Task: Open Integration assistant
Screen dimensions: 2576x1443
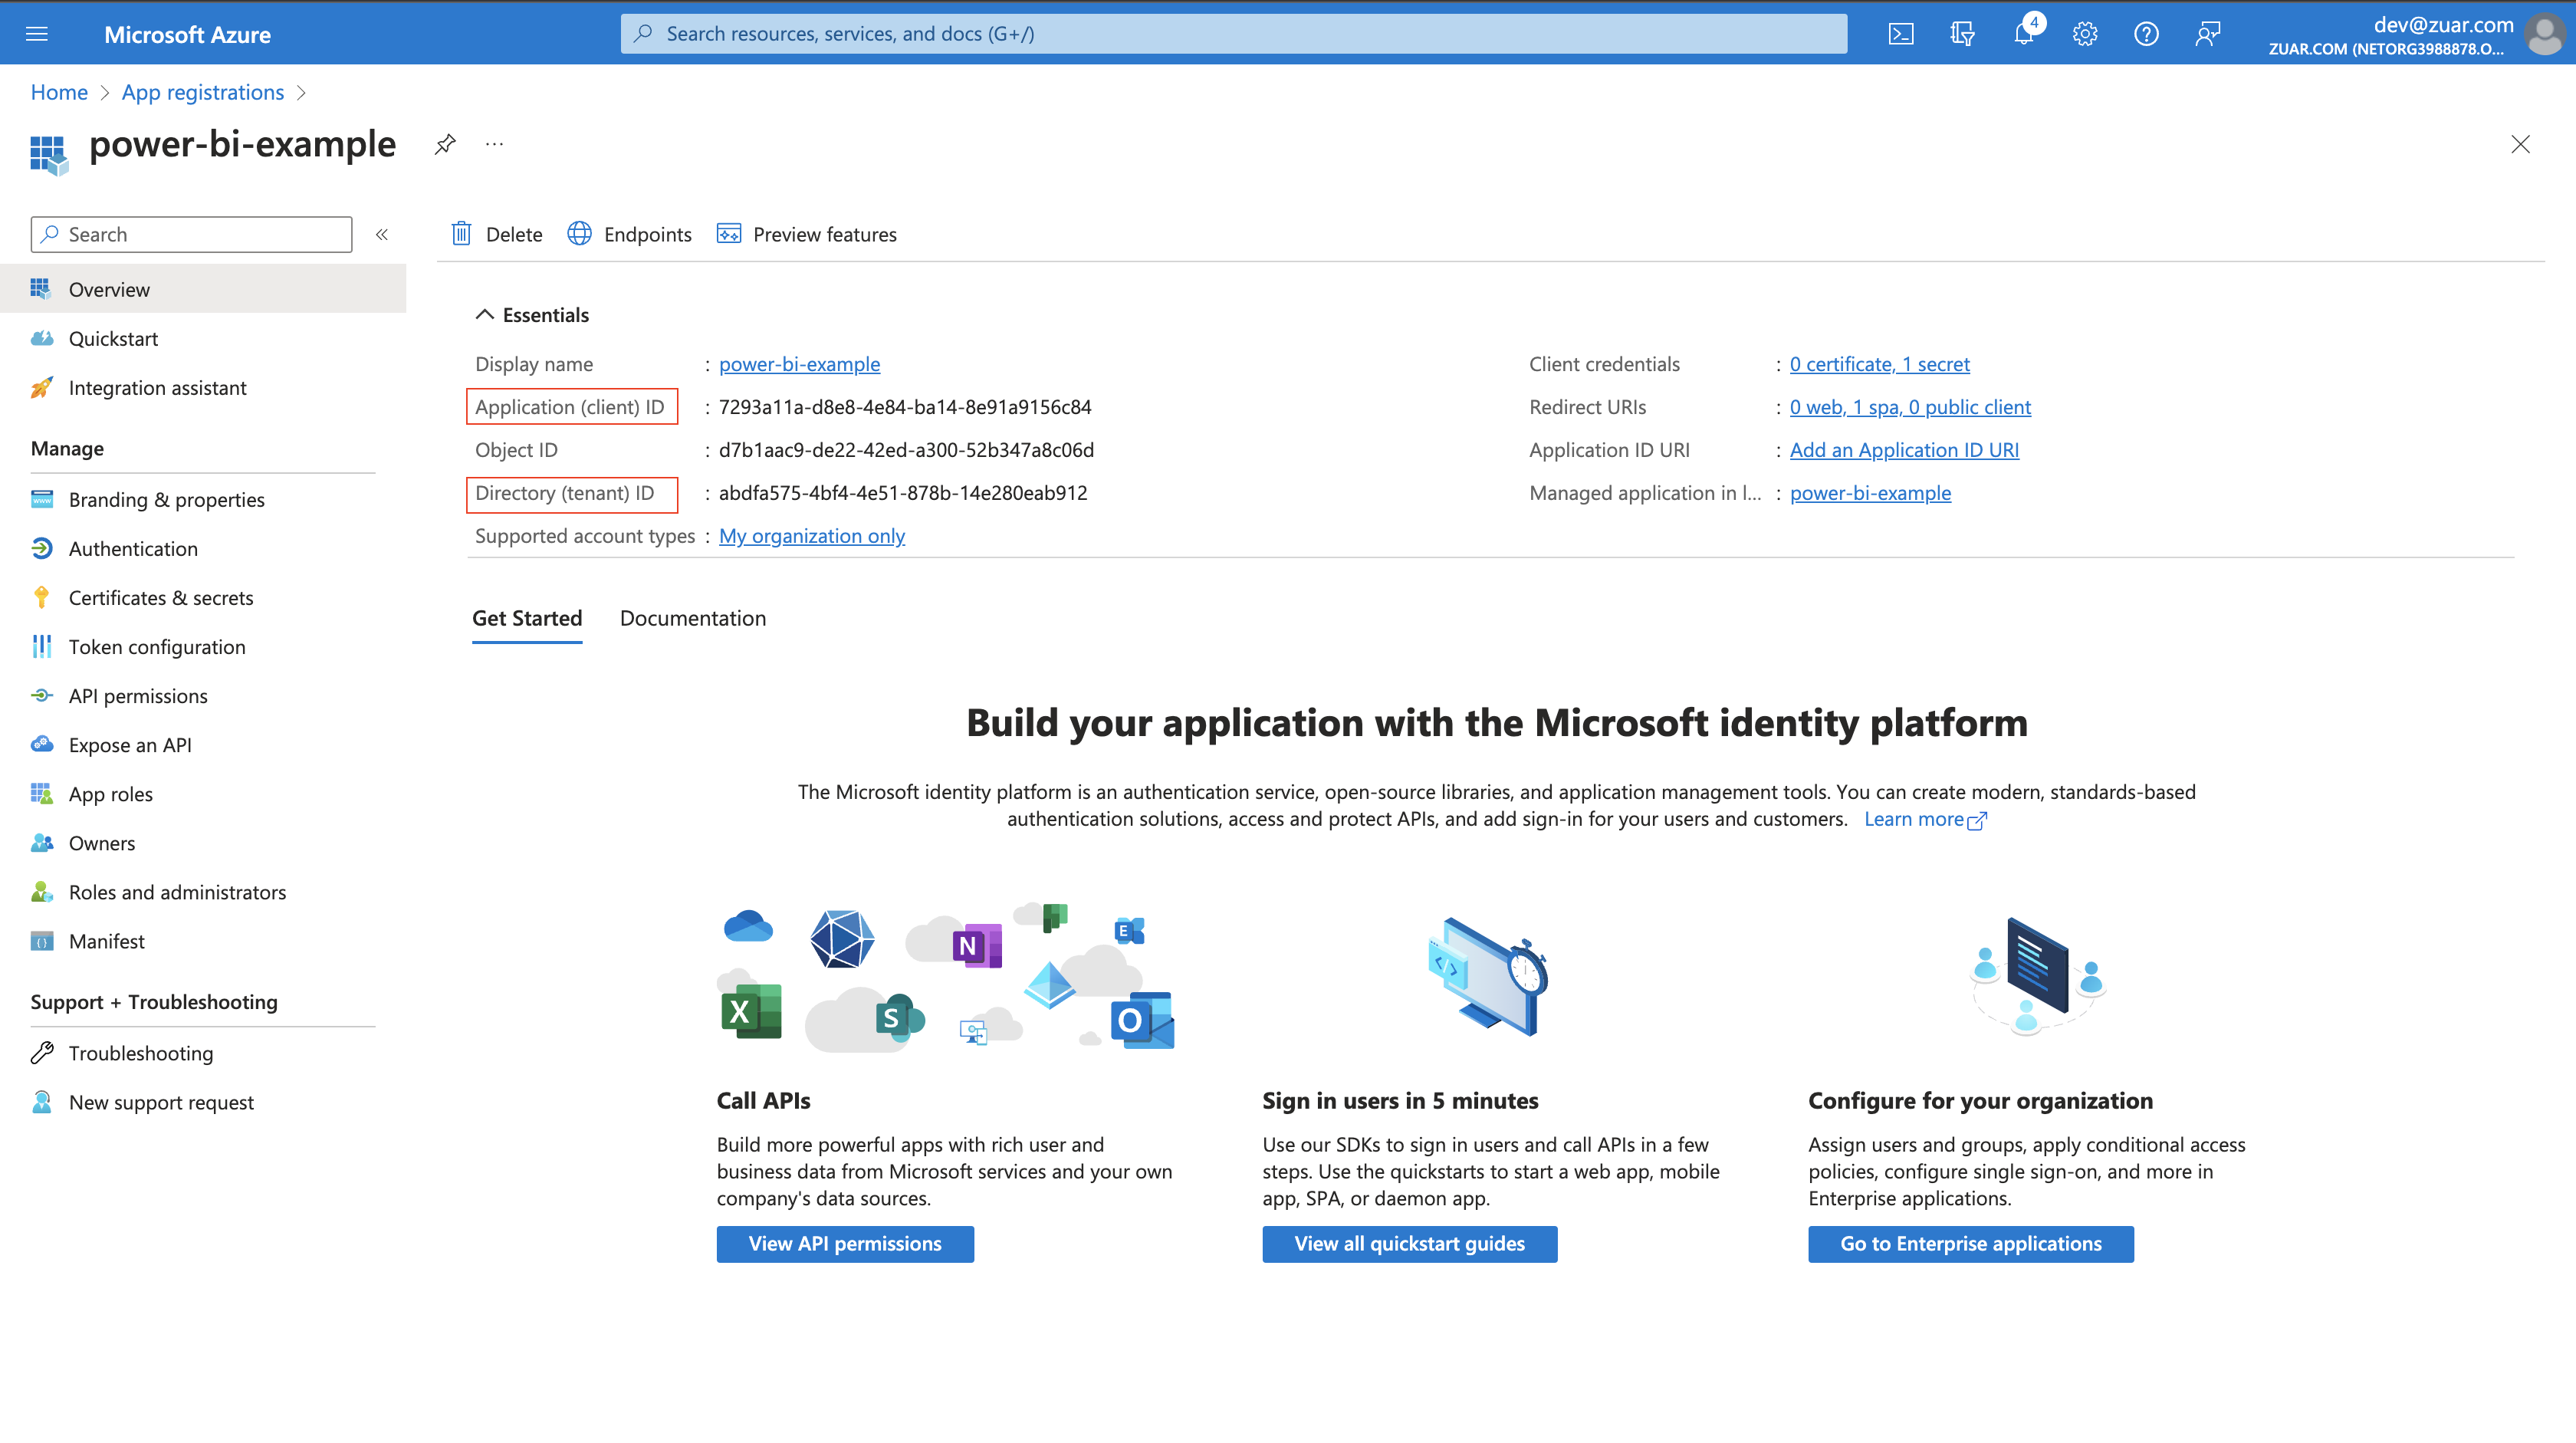Action: coord(203,387)
